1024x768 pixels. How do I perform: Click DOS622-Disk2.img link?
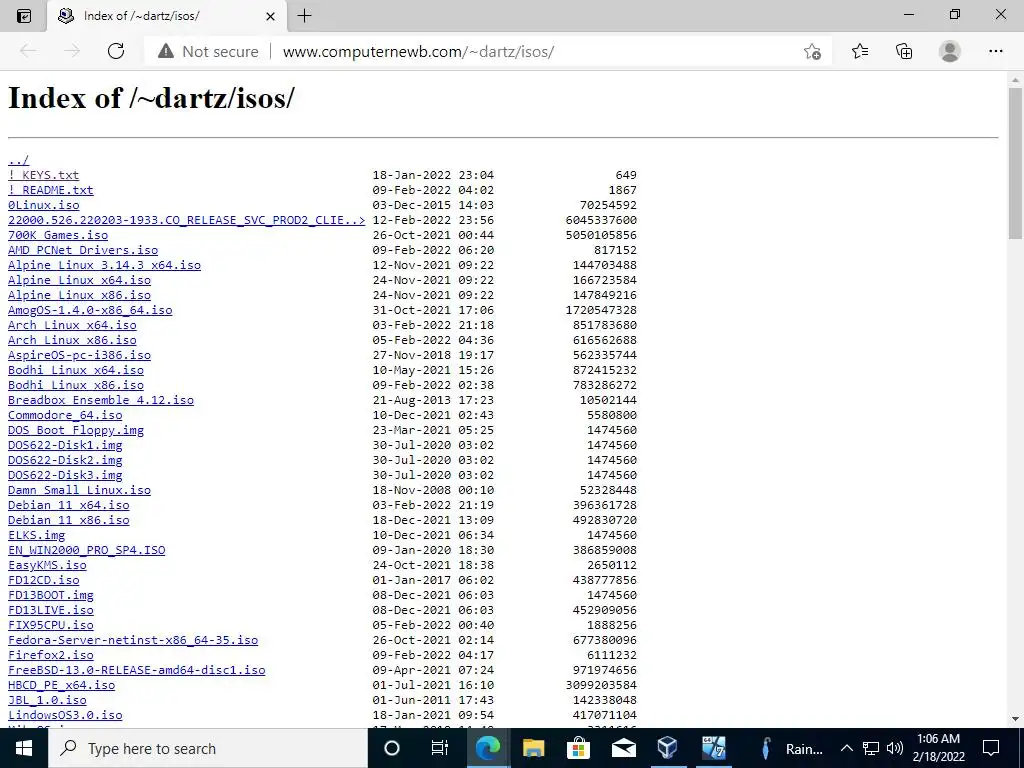pyautogui.click(x=65, y=460)
